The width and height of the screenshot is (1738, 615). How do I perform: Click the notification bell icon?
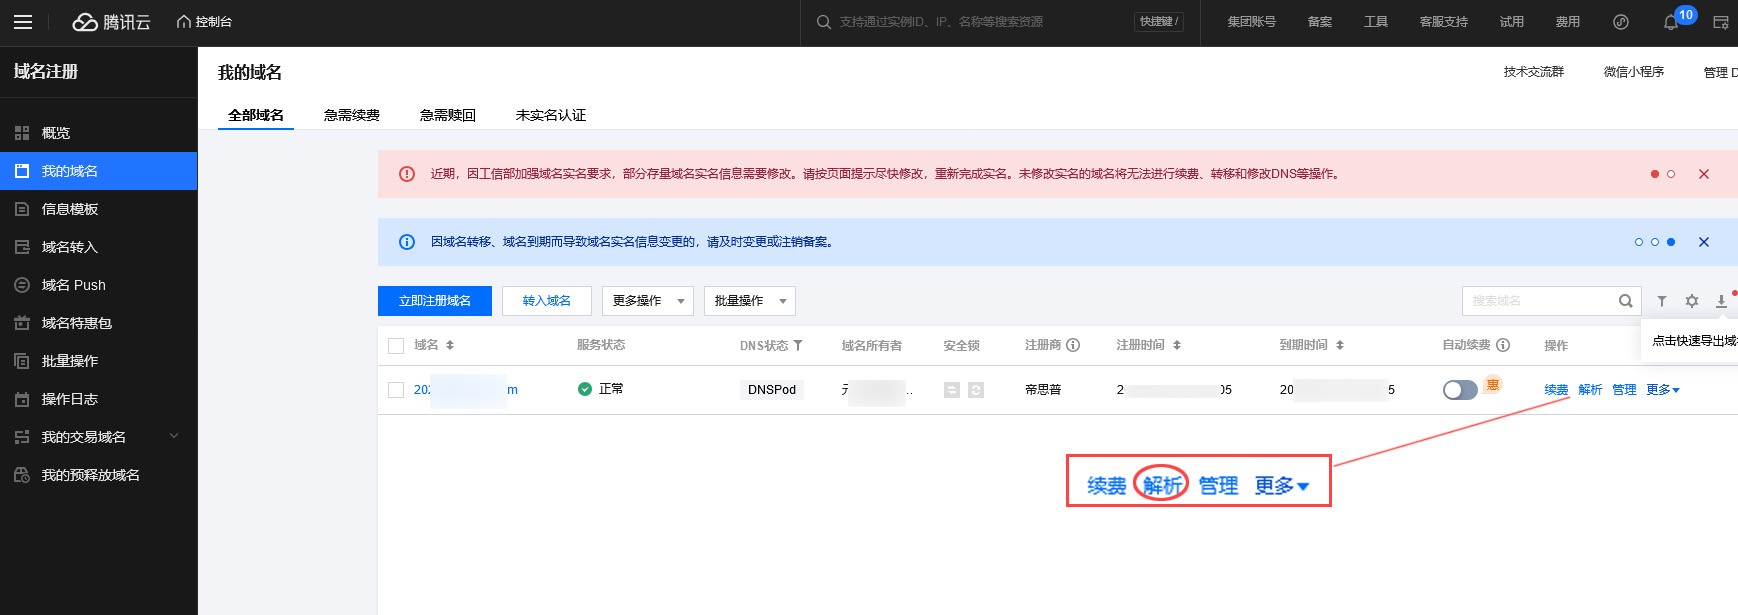[1670, 22]
